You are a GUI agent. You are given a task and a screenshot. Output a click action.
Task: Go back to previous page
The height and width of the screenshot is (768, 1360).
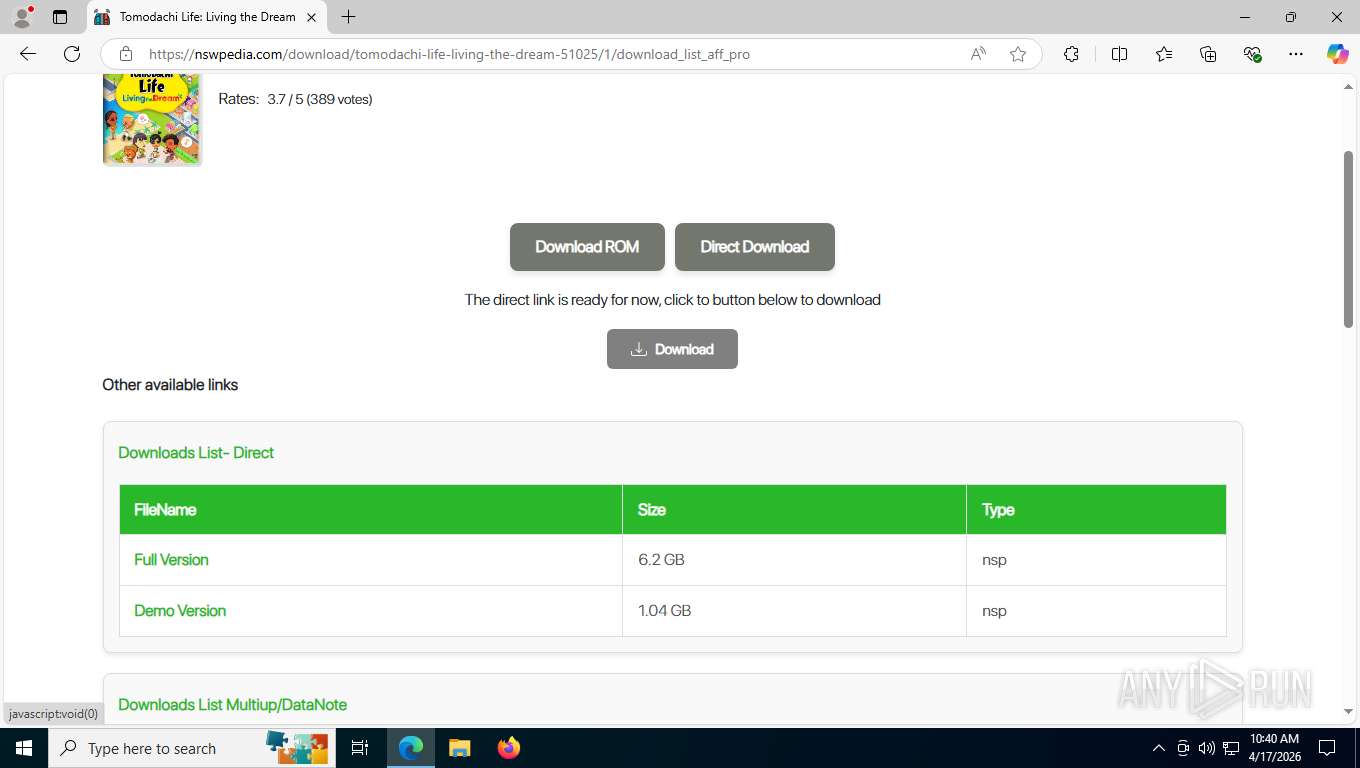(28, 54)
